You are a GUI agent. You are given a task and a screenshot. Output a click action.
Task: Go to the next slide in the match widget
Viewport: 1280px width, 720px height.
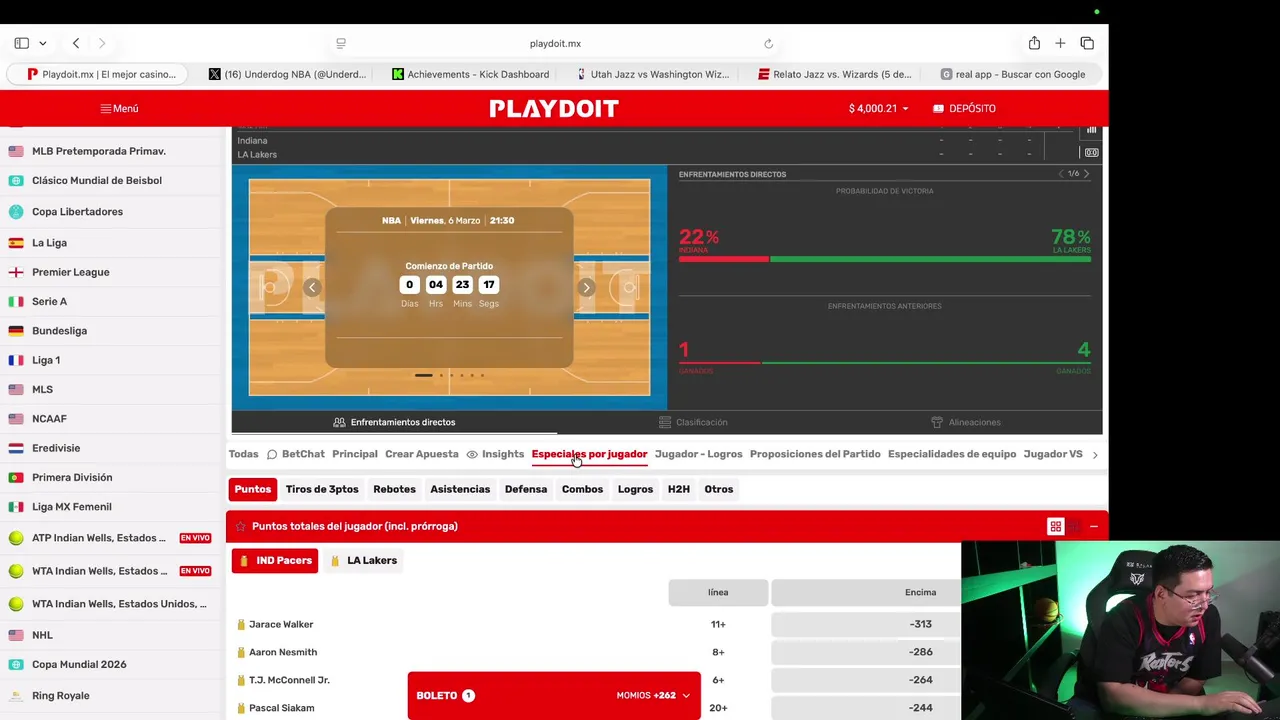click(587, 288)
